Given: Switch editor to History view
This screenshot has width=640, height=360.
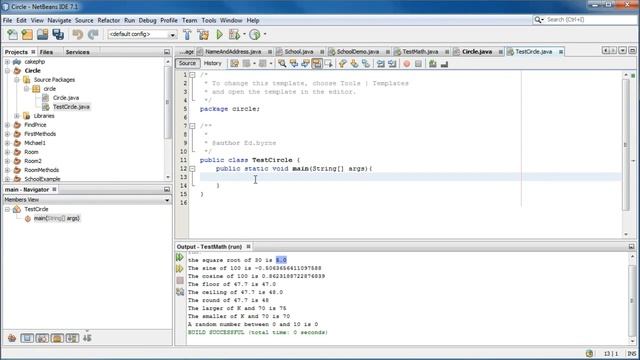Looking at the screenshot, I should (213, 63).
